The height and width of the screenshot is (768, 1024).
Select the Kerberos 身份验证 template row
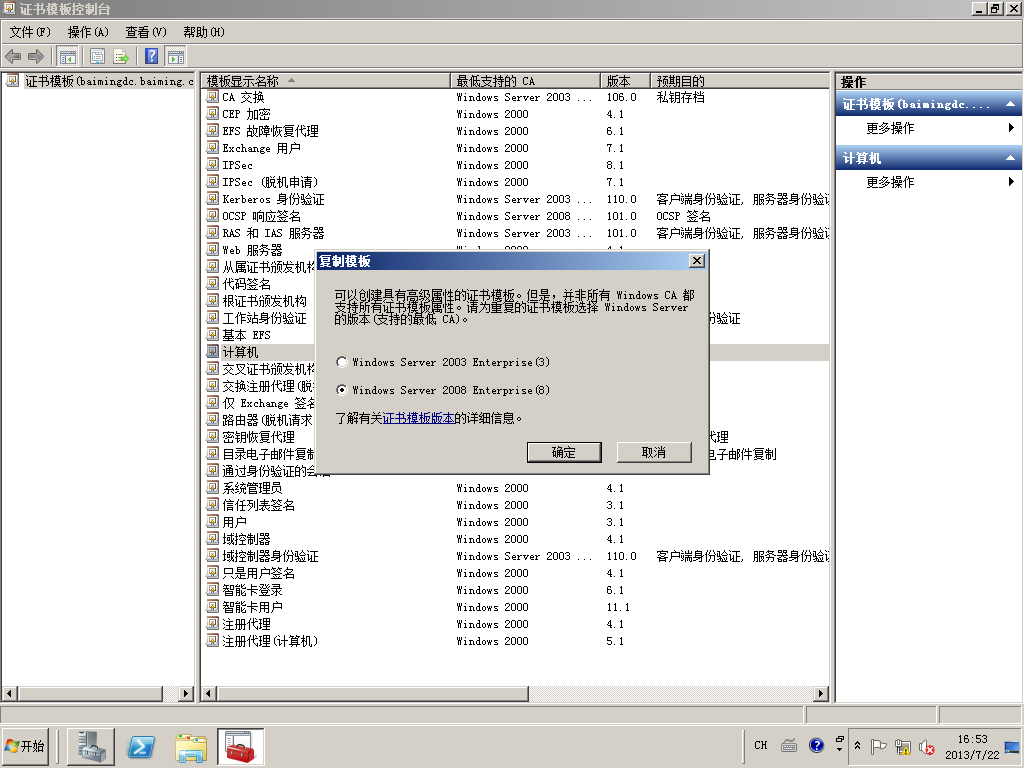[x=517, y=199]
